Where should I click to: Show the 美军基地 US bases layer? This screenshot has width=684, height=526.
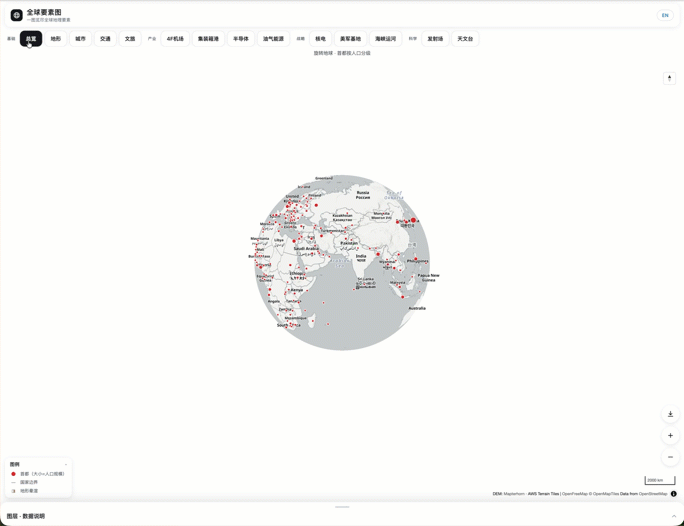pyautogui.click(x=350, y=39)
